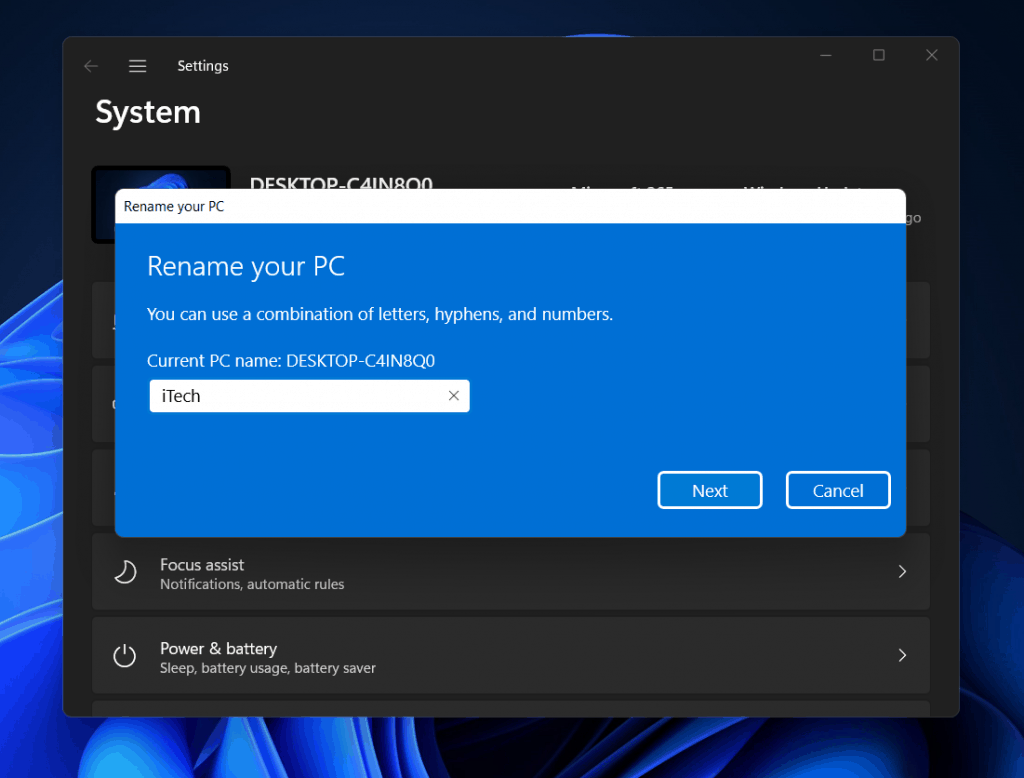Click the back arrow icon
Screen dimensions: 1024x778
tap(90, 65)
